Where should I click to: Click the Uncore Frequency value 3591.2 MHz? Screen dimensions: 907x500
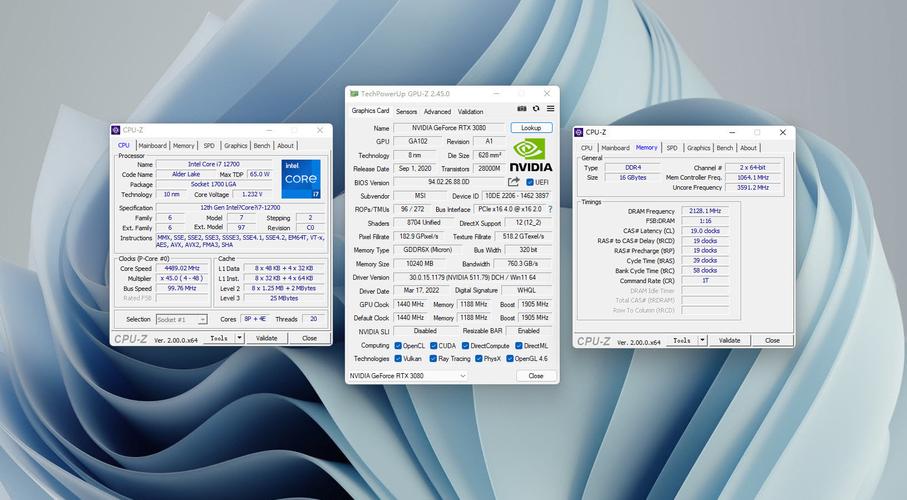(x=753, y=188)
